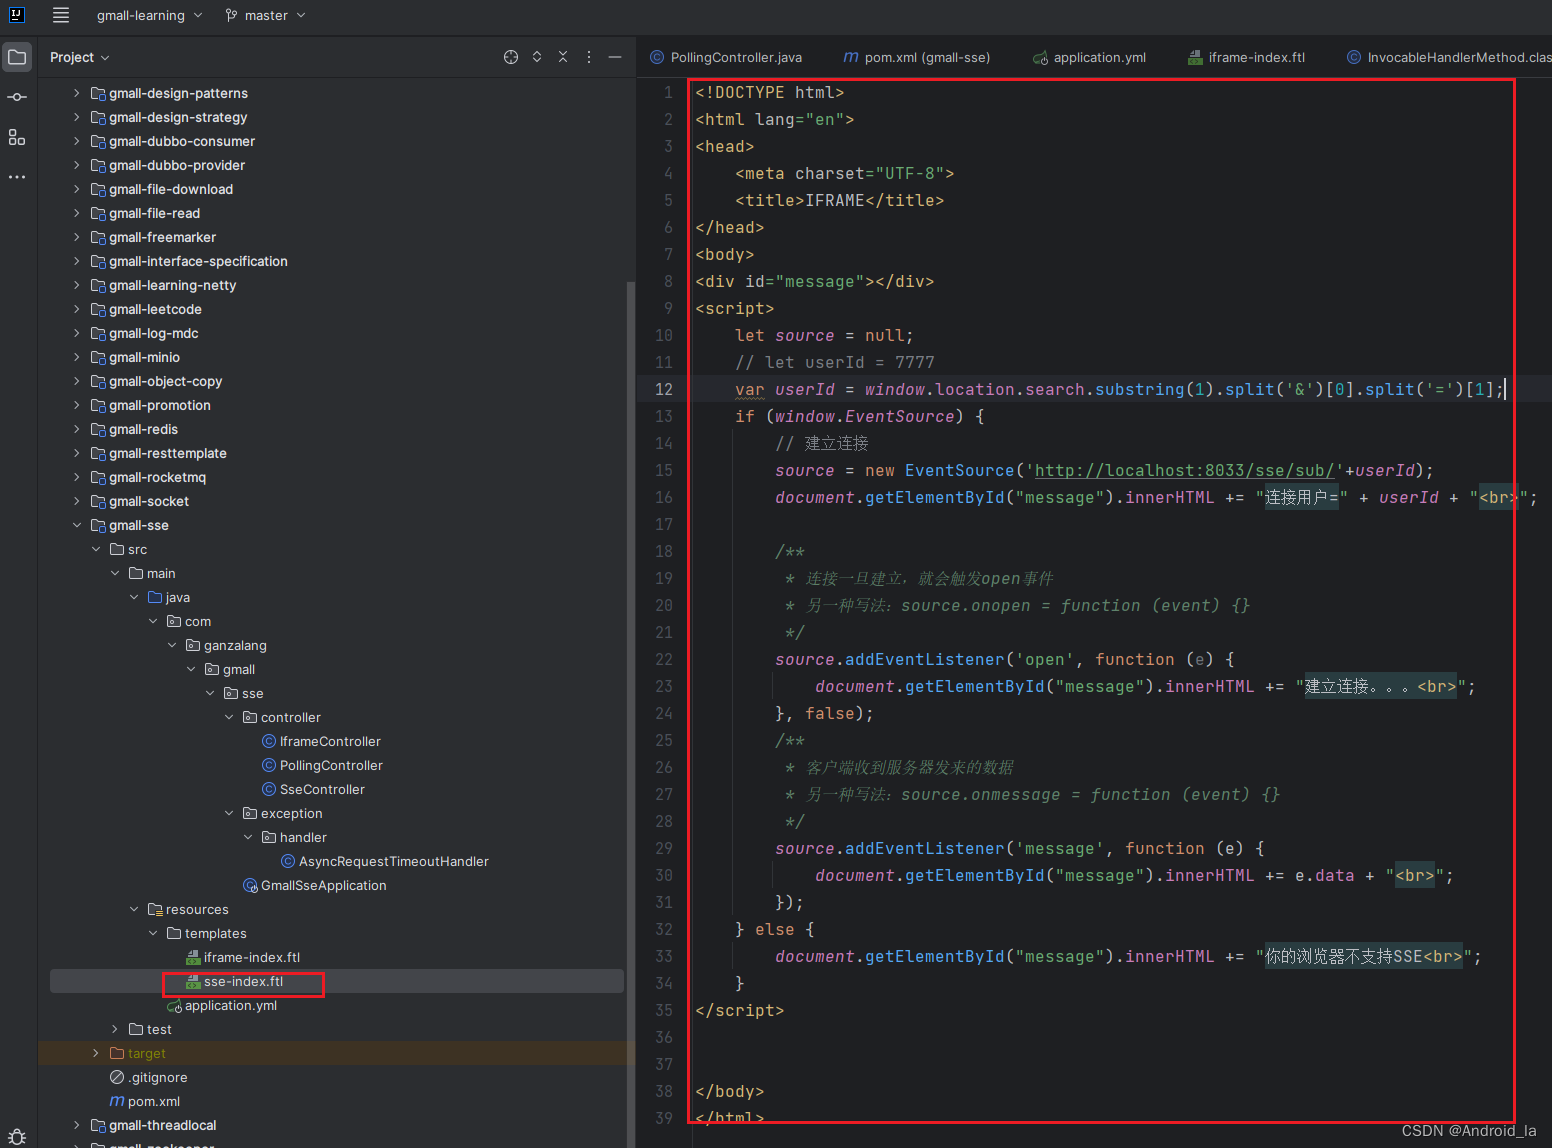
Task: Select SseController in project tree
Action: coord(322,789)
